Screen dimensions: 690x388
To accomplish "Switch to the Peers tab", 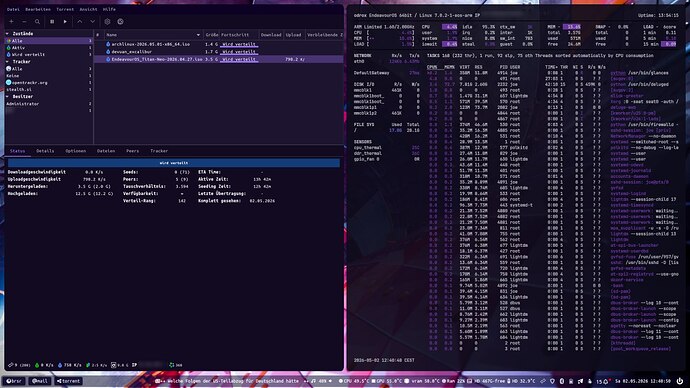I will (x=132, y=151).
